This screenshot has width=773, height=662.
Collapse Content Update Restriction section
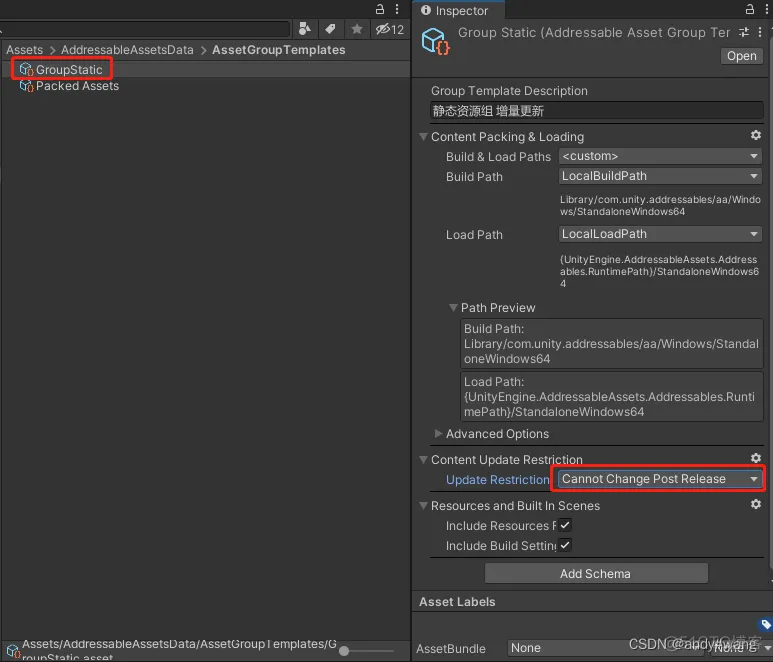tap(423, 459)
